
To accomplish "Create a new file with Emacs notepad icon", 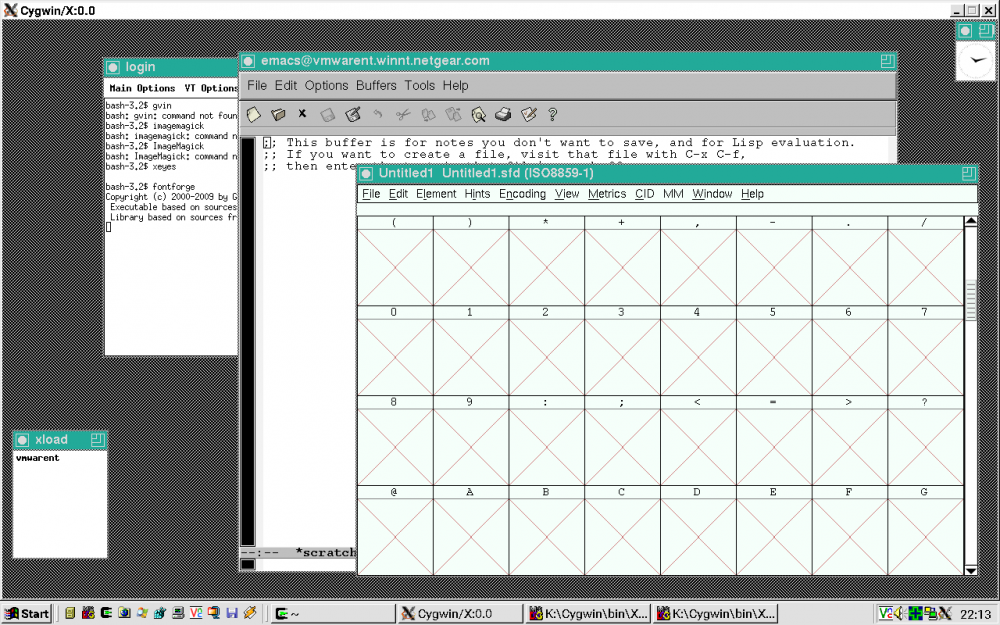I will click(252, 114).
